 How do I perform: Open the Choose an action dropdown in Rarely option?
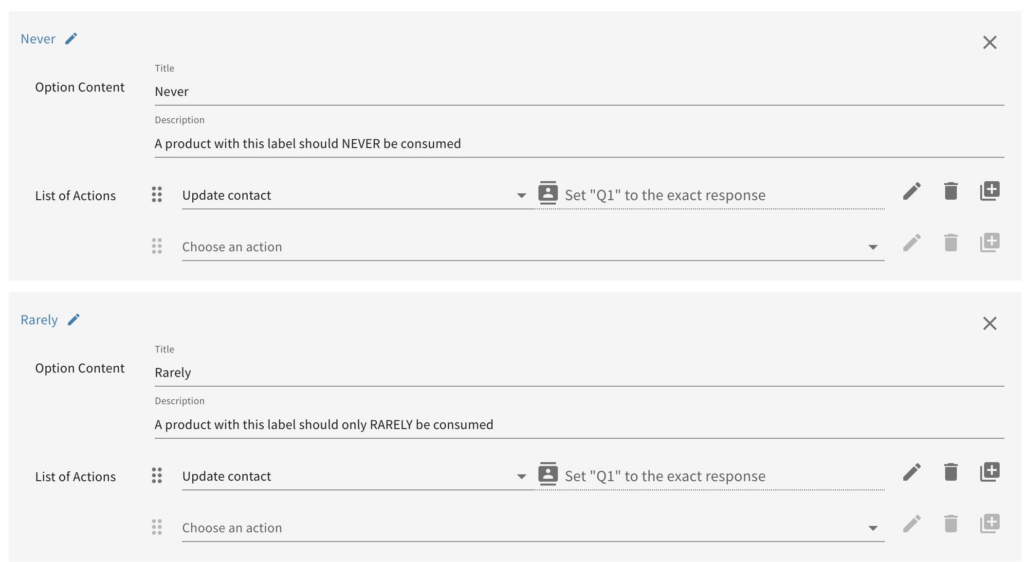(873, 528)
